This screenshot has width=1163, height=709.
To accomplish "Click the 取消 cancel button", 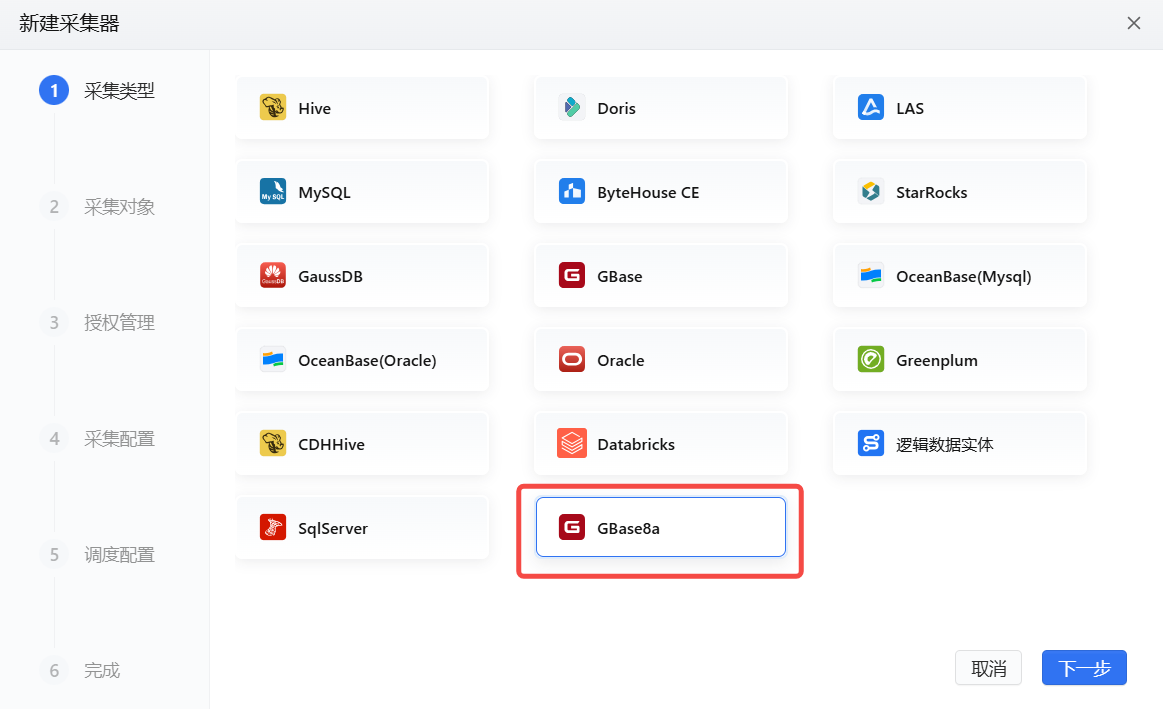I will tap(988, 667).
